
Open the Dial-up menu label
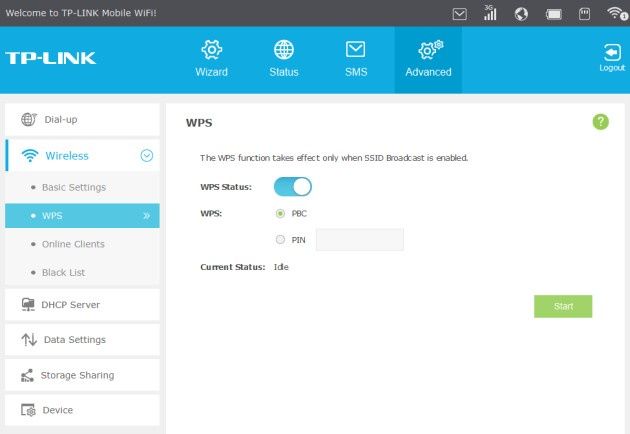point(61,119)
